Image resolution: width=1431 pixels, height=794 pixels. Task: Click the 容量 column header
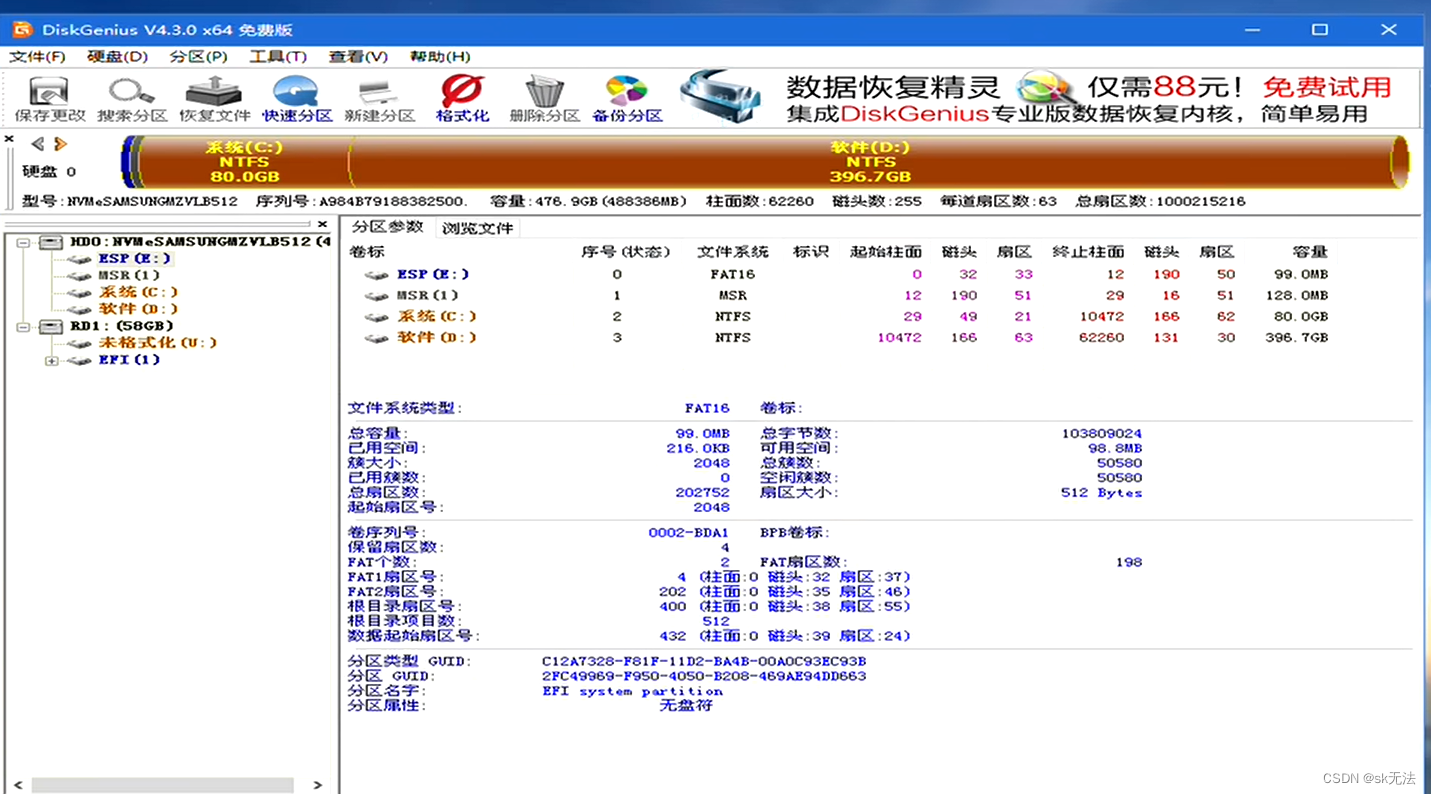tap(1310, 252)
